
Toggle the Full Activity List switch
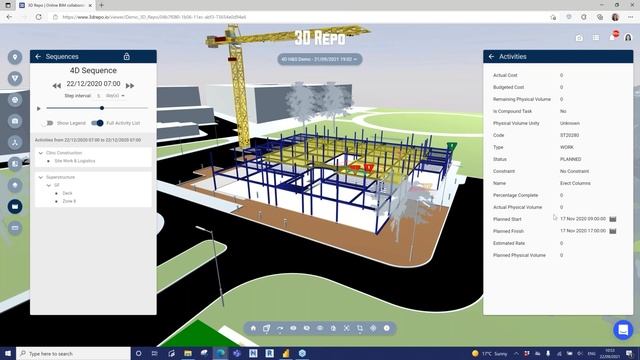[97, 123]
